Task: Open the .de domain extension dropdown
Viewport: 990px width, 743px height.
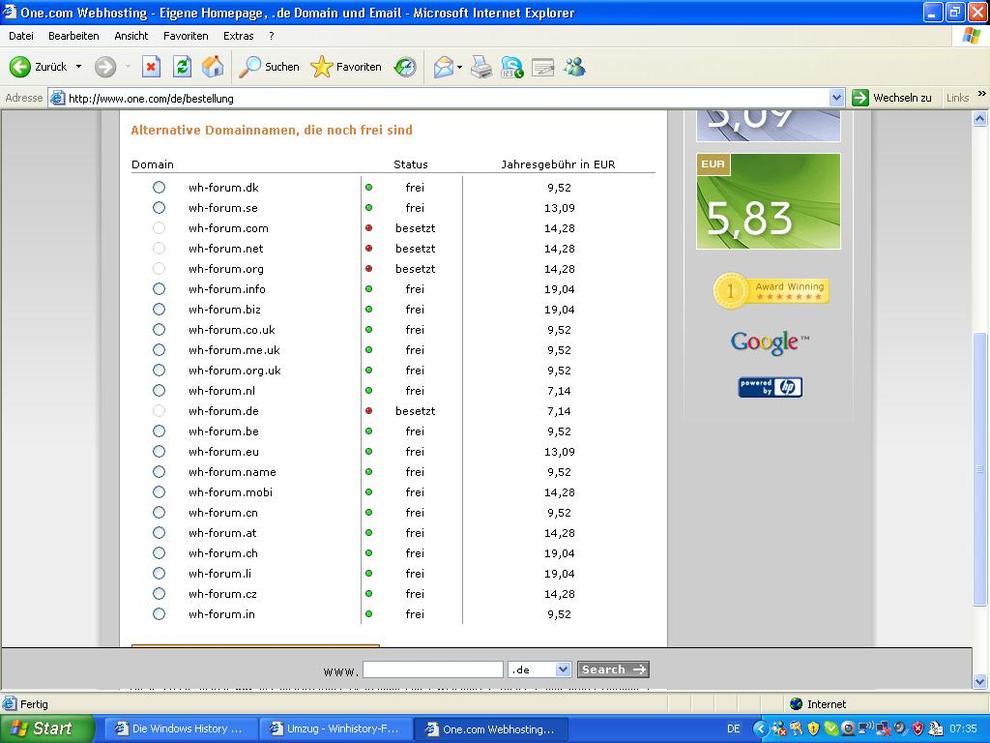Action: [x=562, y=670]
